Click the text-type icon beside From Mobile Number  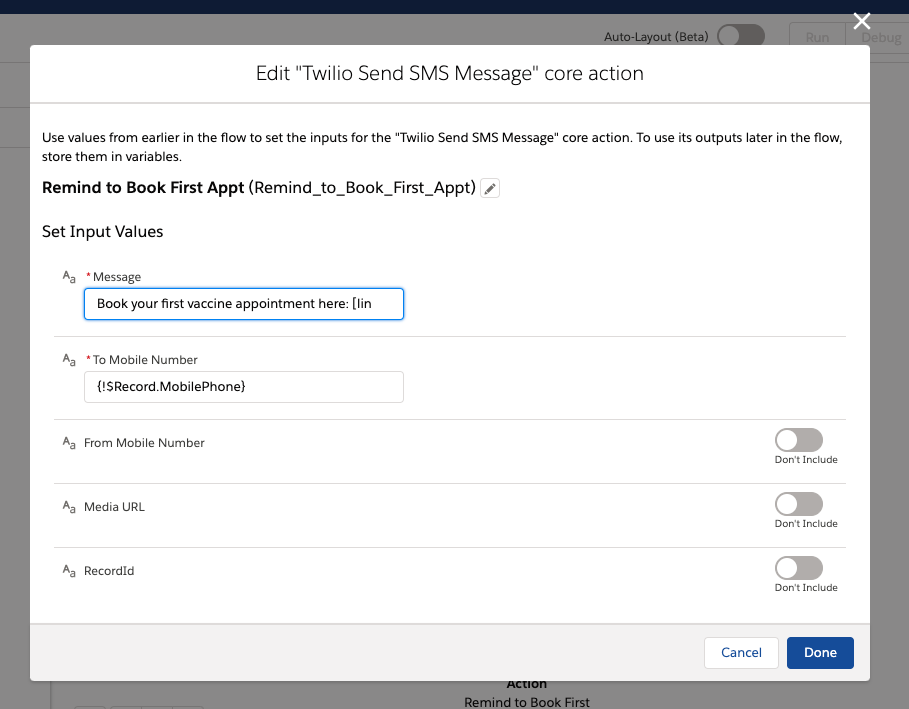pos(69,443)
